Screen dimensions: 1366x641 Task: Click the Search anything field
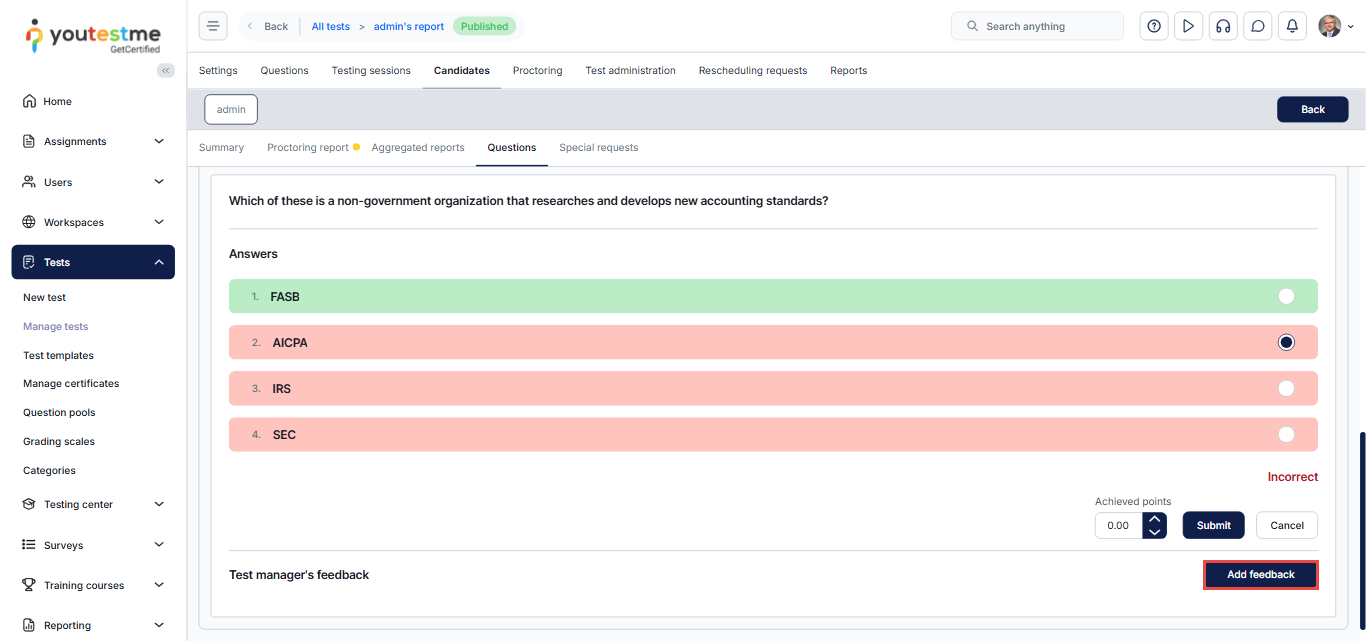(1037, 26)
